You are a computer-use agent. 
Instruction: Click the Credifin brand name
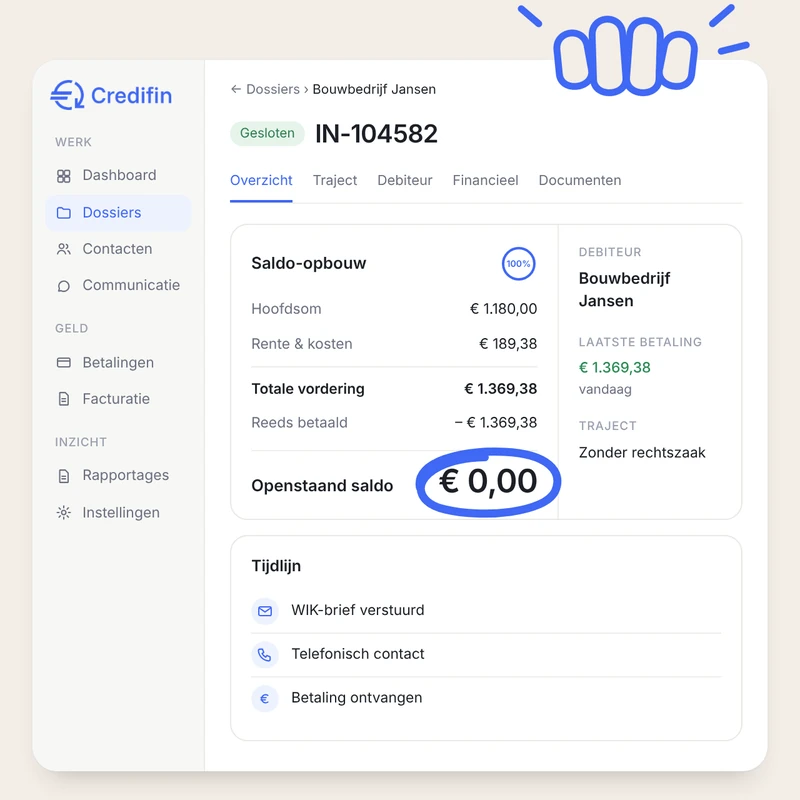pos(131,95)
